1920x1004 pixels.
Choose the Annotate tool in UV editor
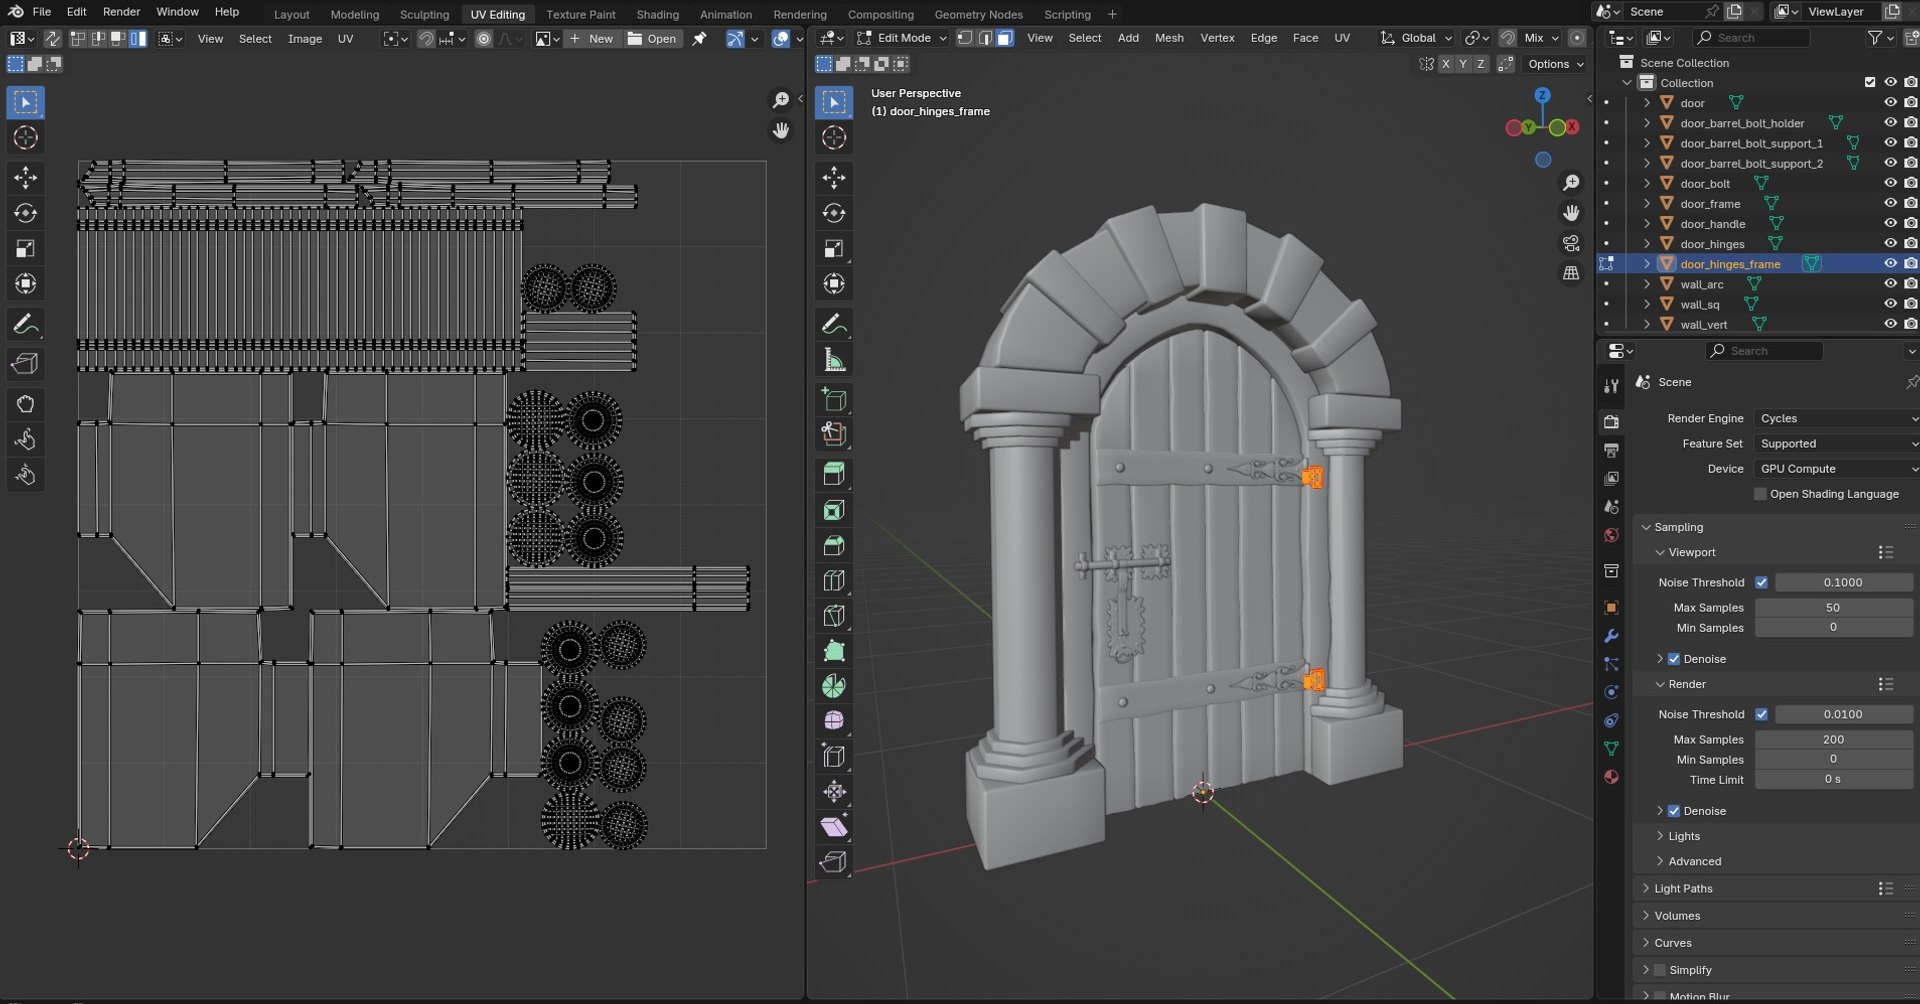pyautogui.click(x=26, y=325)
